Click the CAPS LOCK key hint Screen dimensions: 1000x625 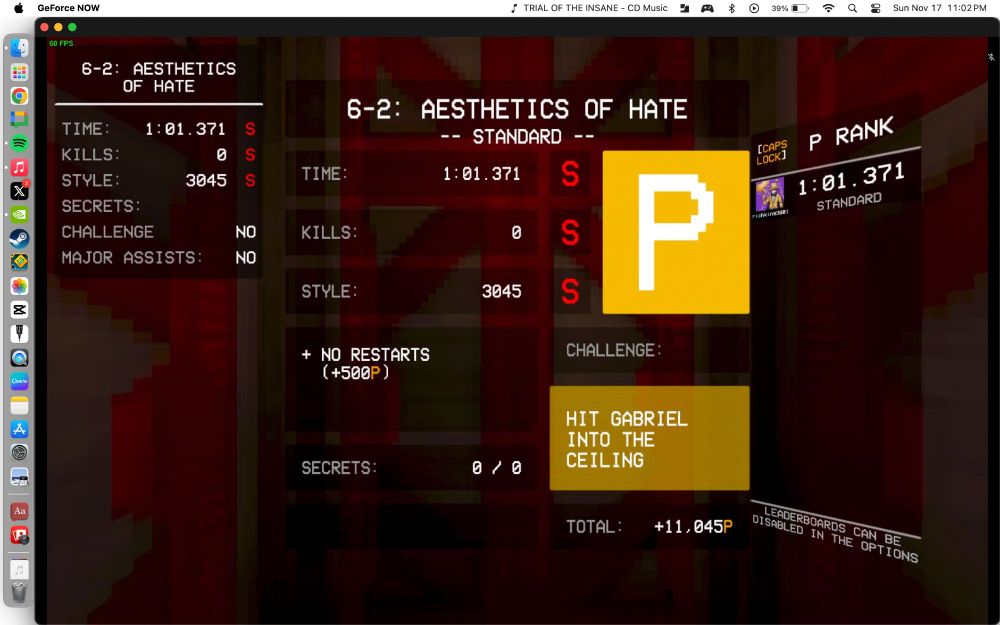771,154
